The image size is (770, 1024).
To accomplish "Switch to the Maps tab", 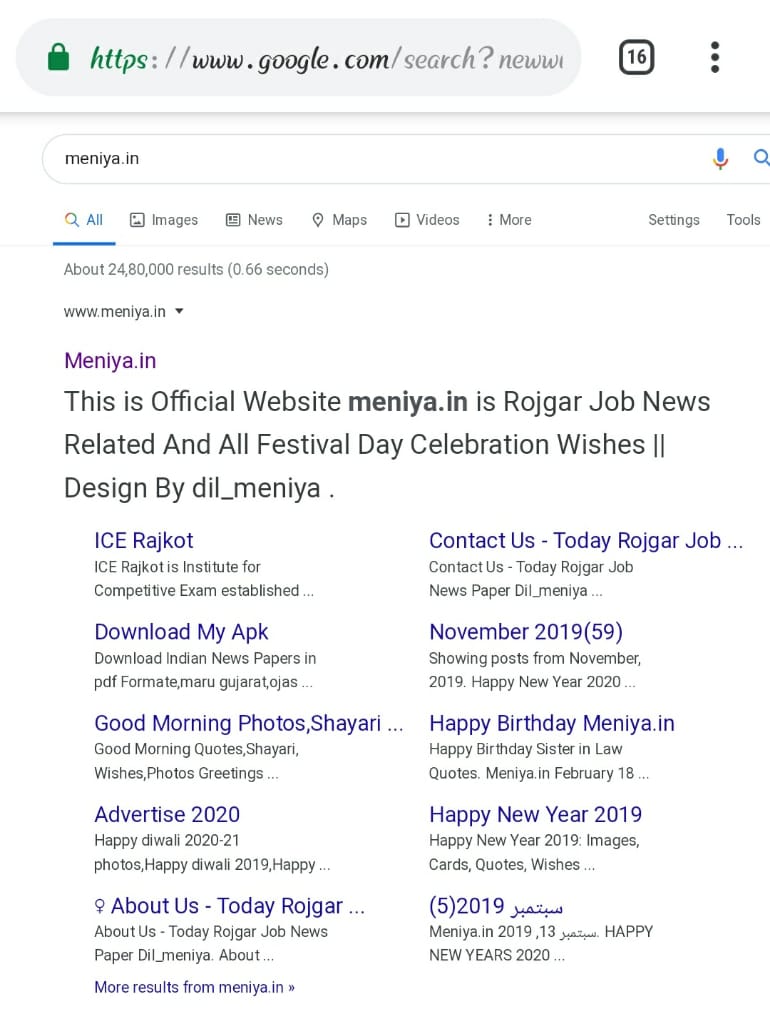I will (x=339, y=220).
